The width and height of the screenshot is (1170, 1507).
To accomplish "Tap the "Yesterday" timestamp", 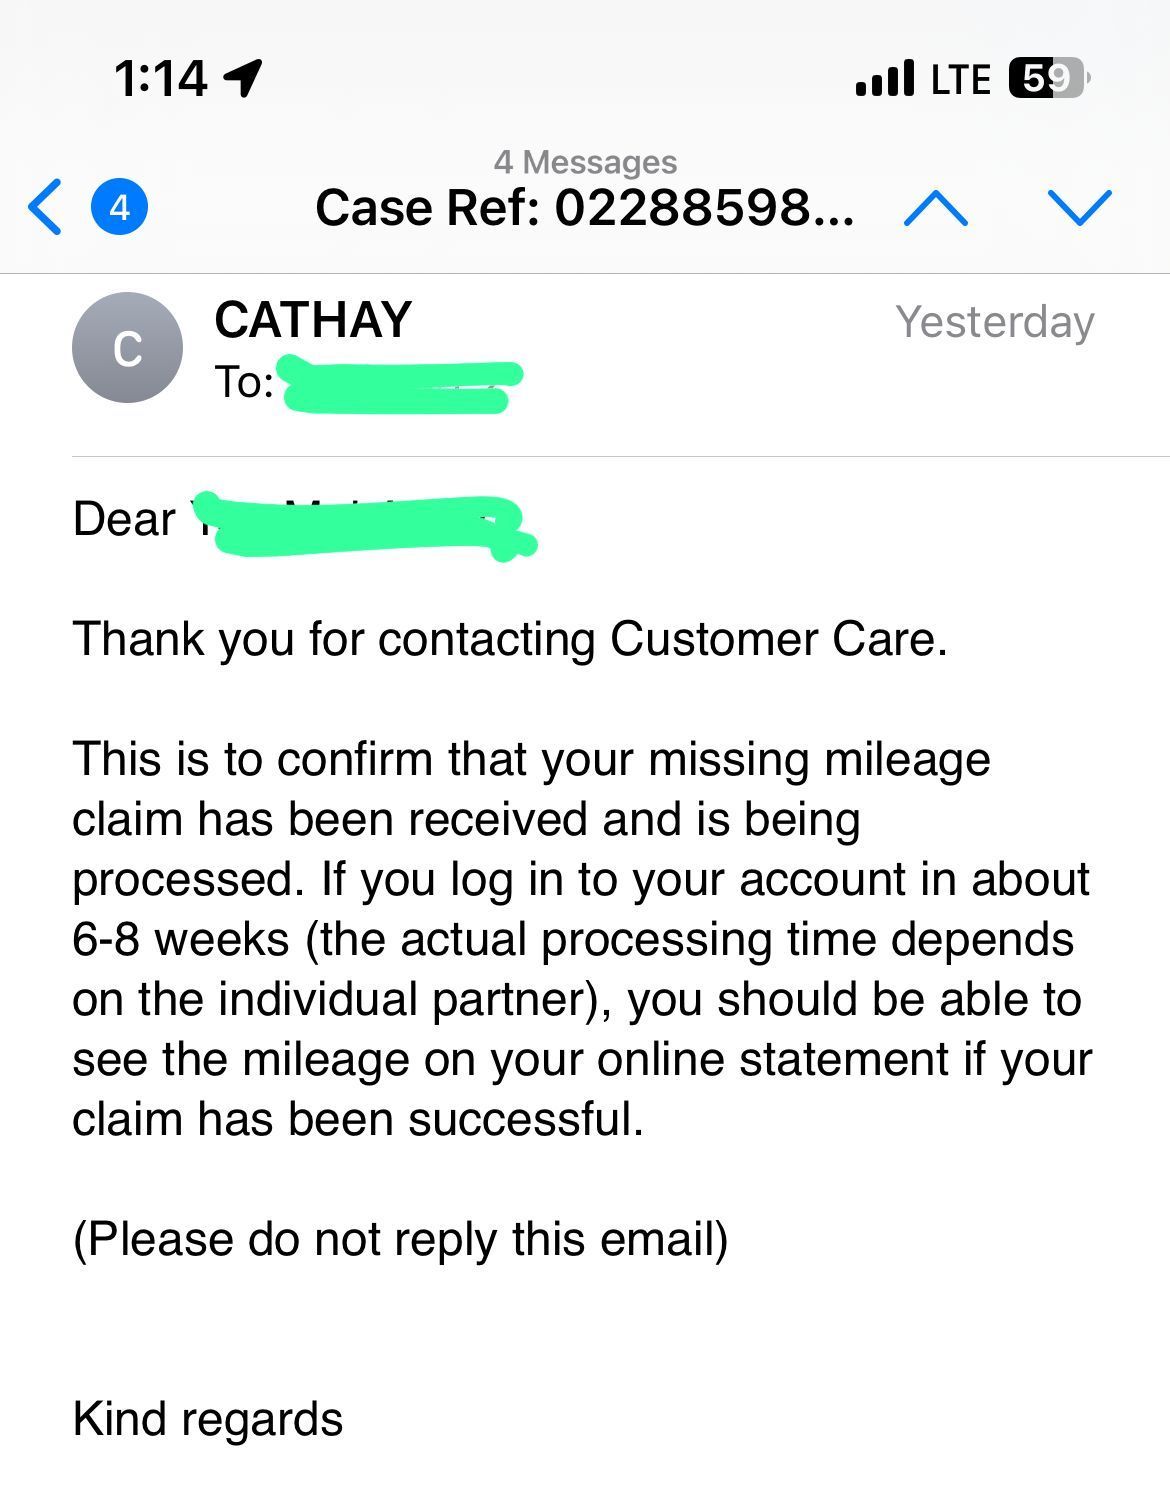I will click(995, 322).
